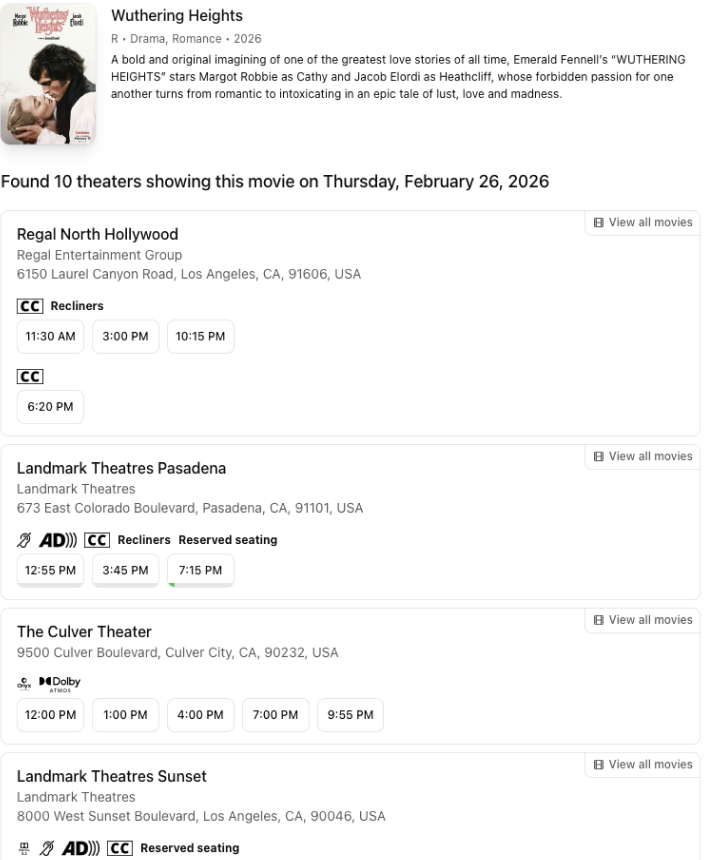
Task: View all movies at Regal North Hollywood
Action: coord(642,223)
